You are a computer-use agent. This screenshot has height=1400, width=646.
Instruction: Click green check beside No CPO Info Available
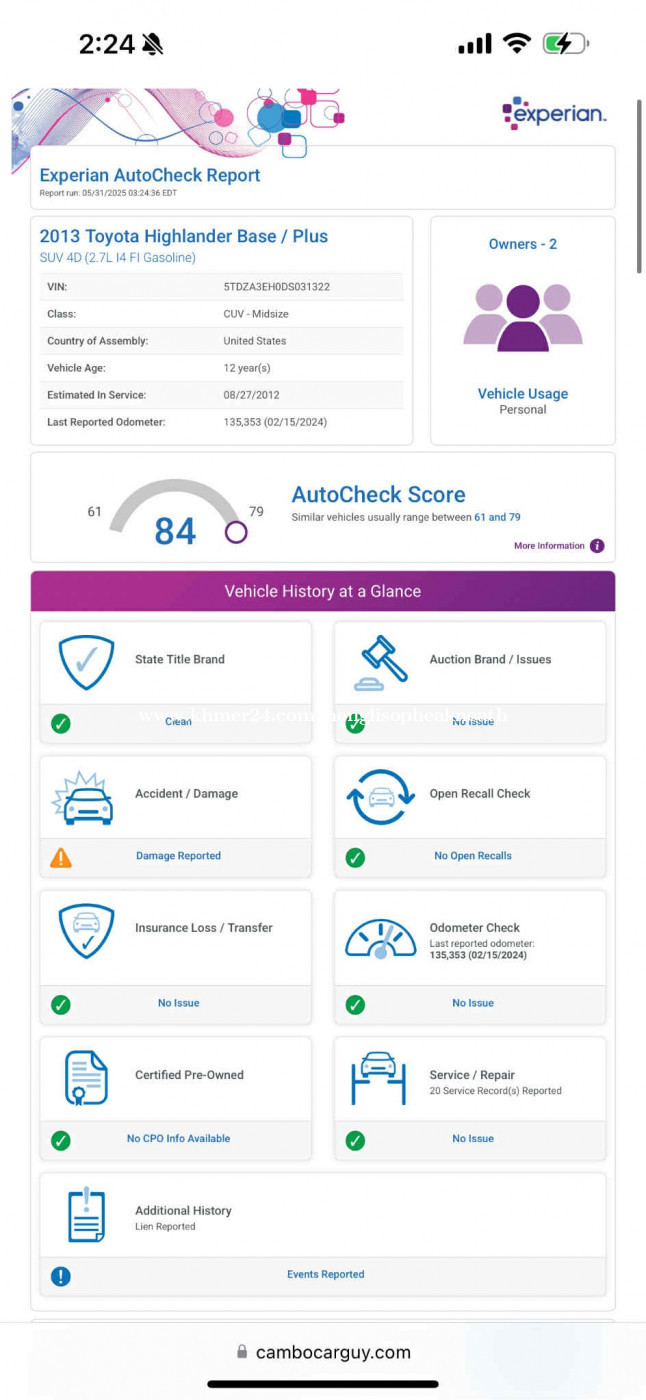point(61,1140)
